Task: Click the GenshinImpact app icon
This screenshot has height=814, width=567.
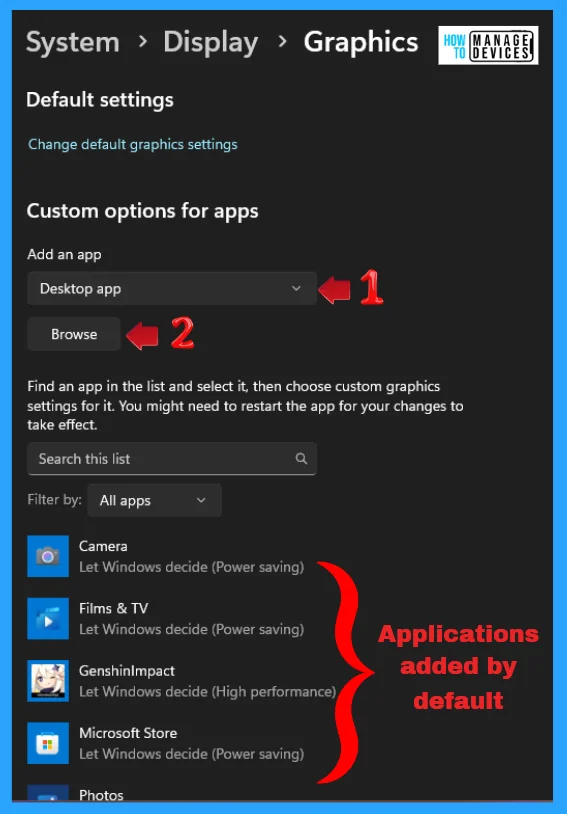Action: point(48,681)
